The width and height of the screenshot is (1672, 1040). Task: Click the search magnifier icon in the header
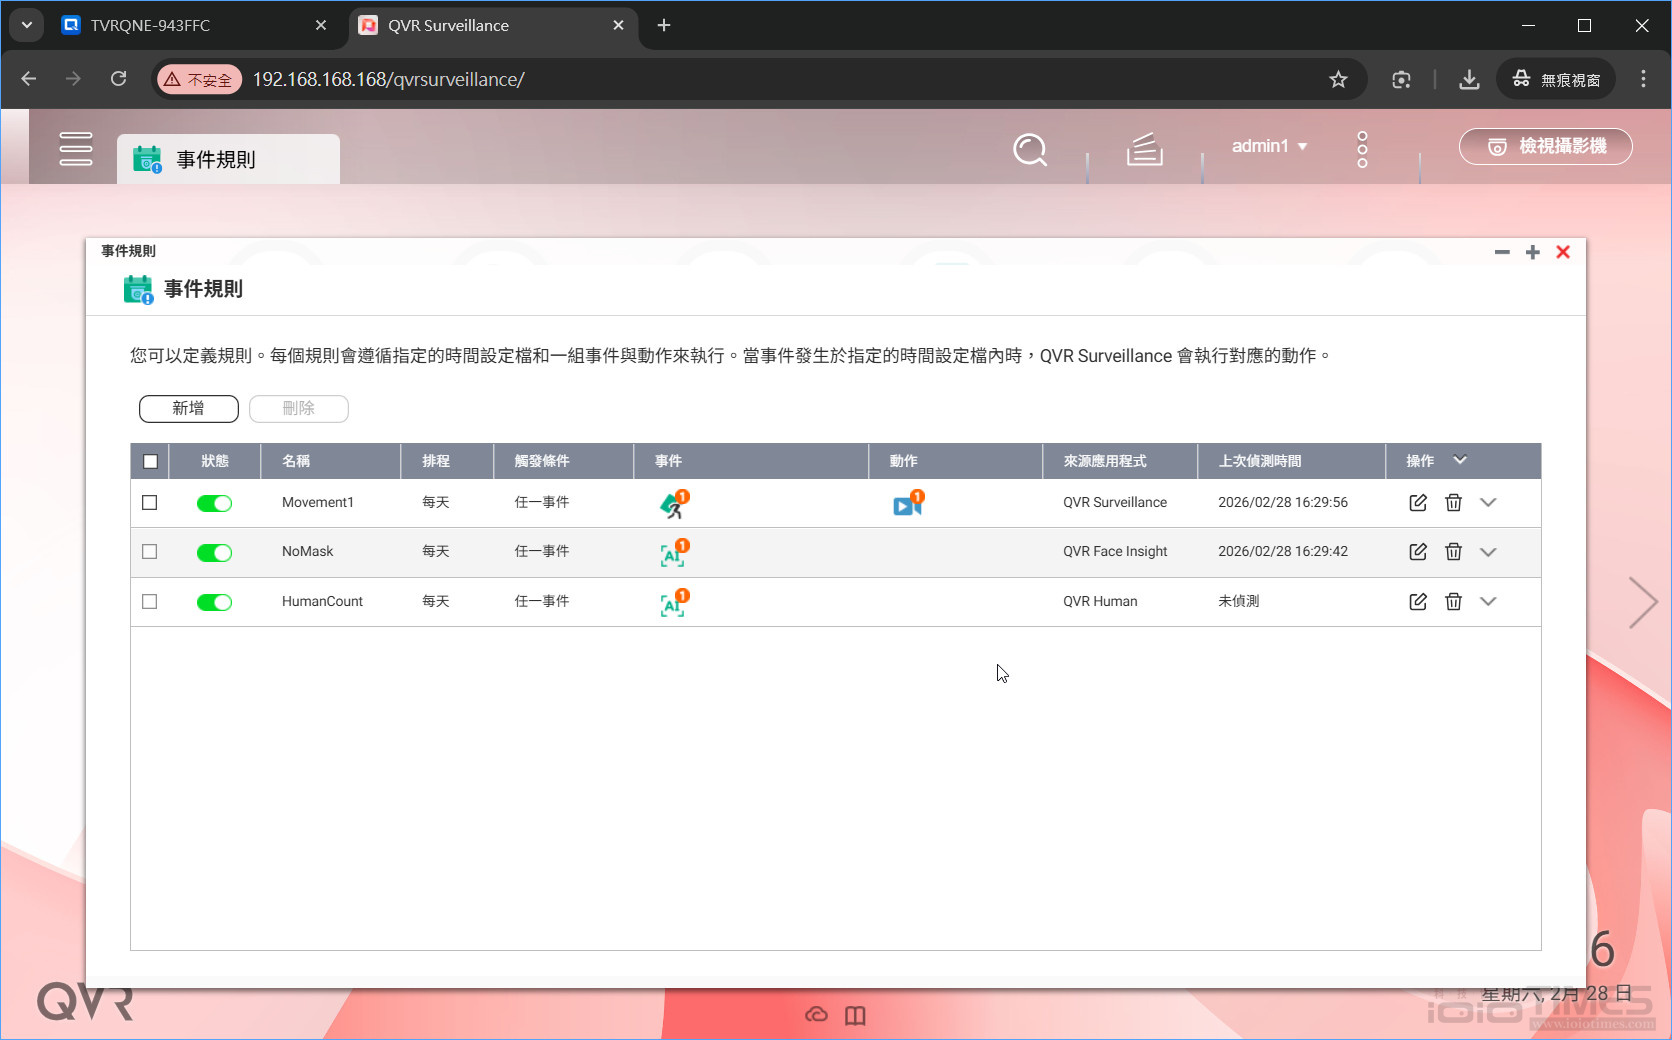[1030, 150]
